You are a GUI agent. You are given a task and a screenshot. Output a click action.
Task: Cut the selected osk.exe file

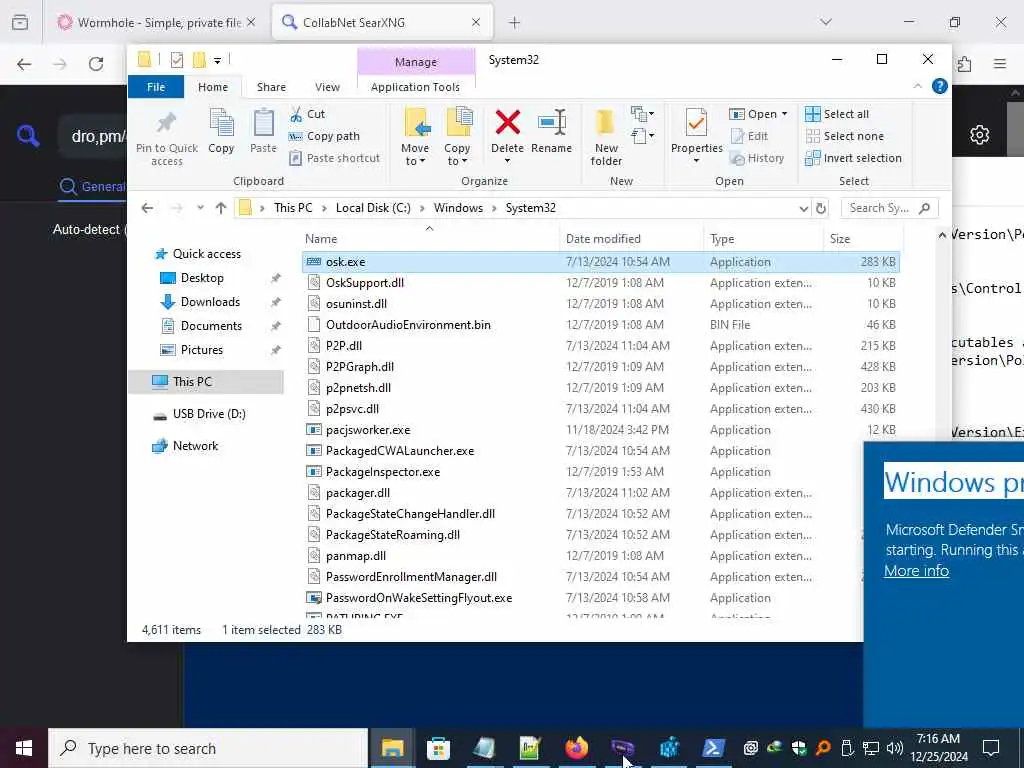pos(307,114)
